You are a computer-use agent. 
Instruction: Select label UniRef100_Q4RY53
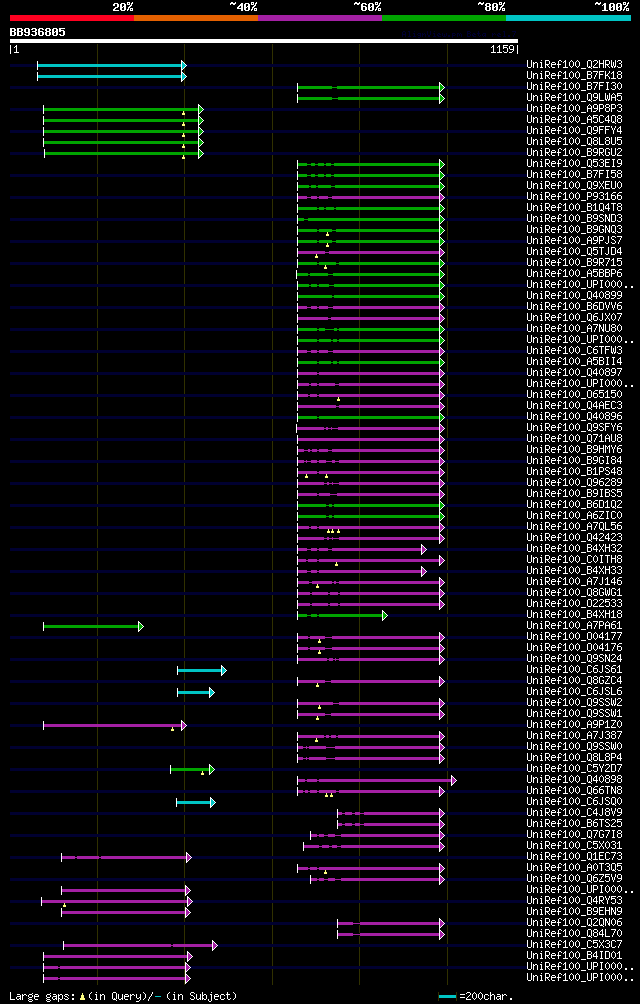point(574,900)
